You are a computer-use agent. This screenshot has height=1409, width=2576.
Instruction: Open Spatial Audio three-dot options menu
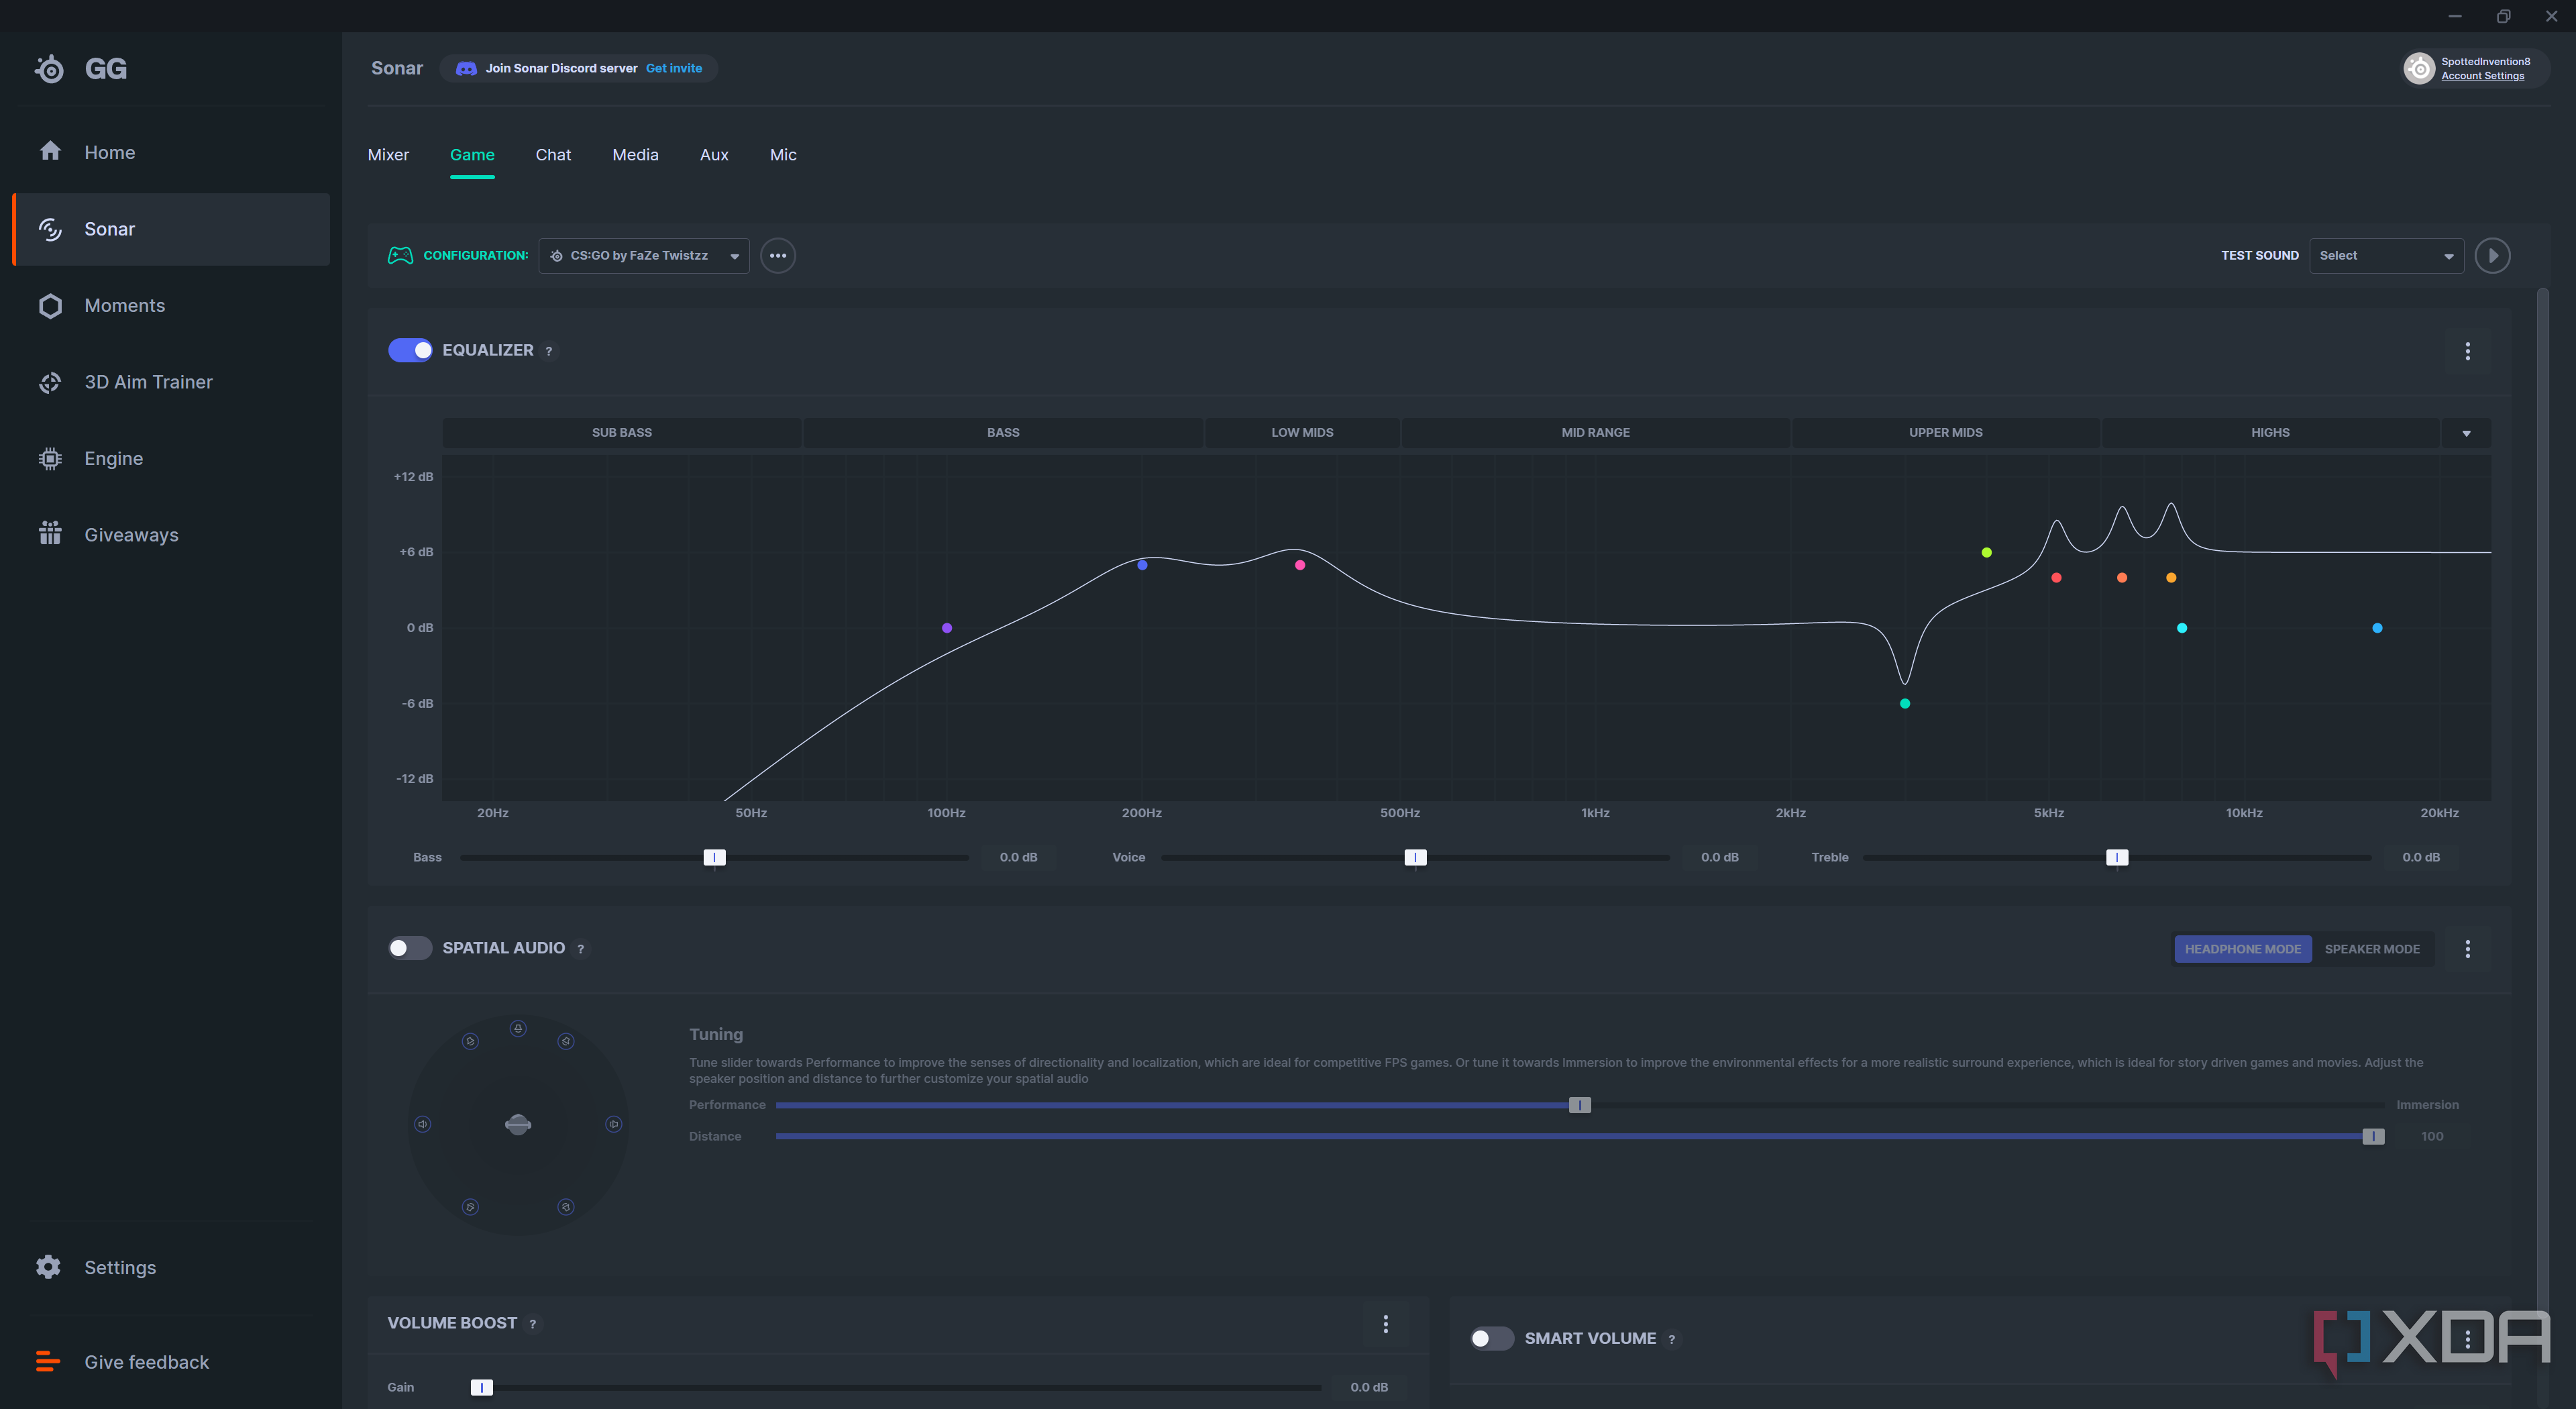pyautogui.click(x=2467, y=949)
